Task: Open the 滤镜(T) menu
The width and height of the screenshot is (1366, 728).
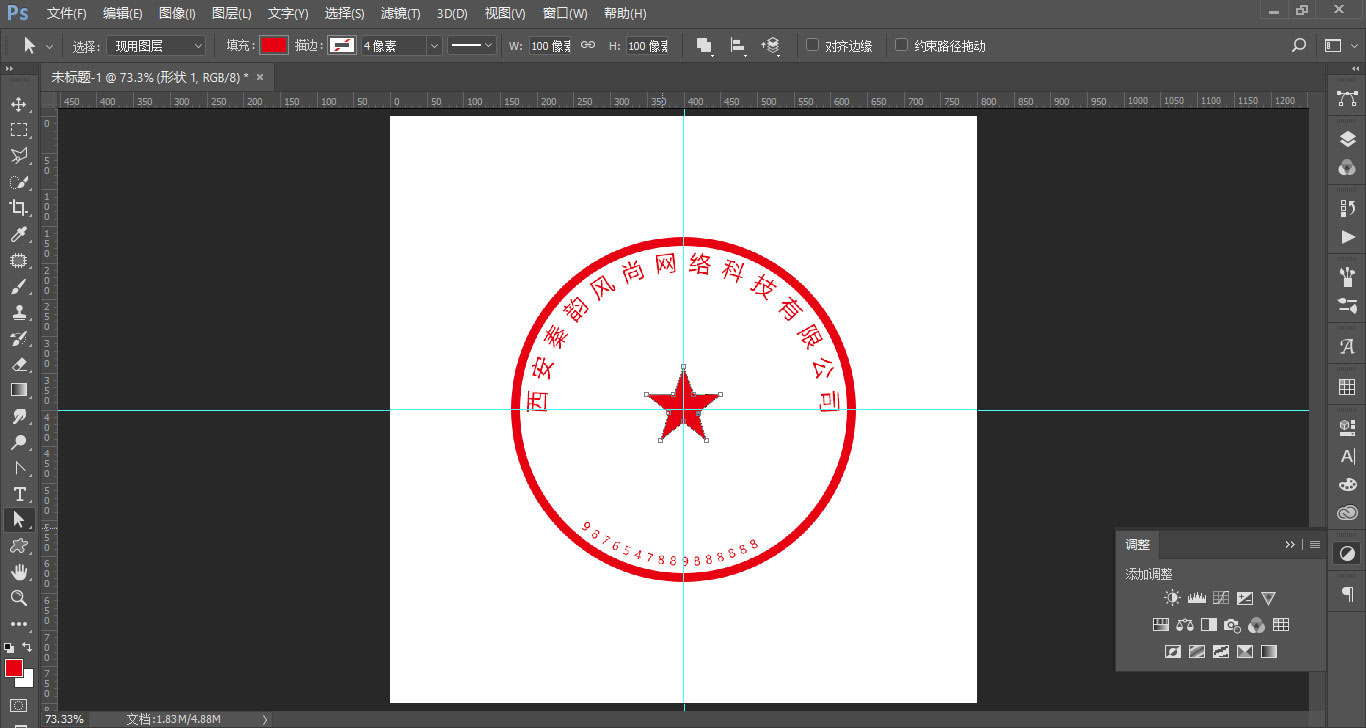Action: click(400, 14)
